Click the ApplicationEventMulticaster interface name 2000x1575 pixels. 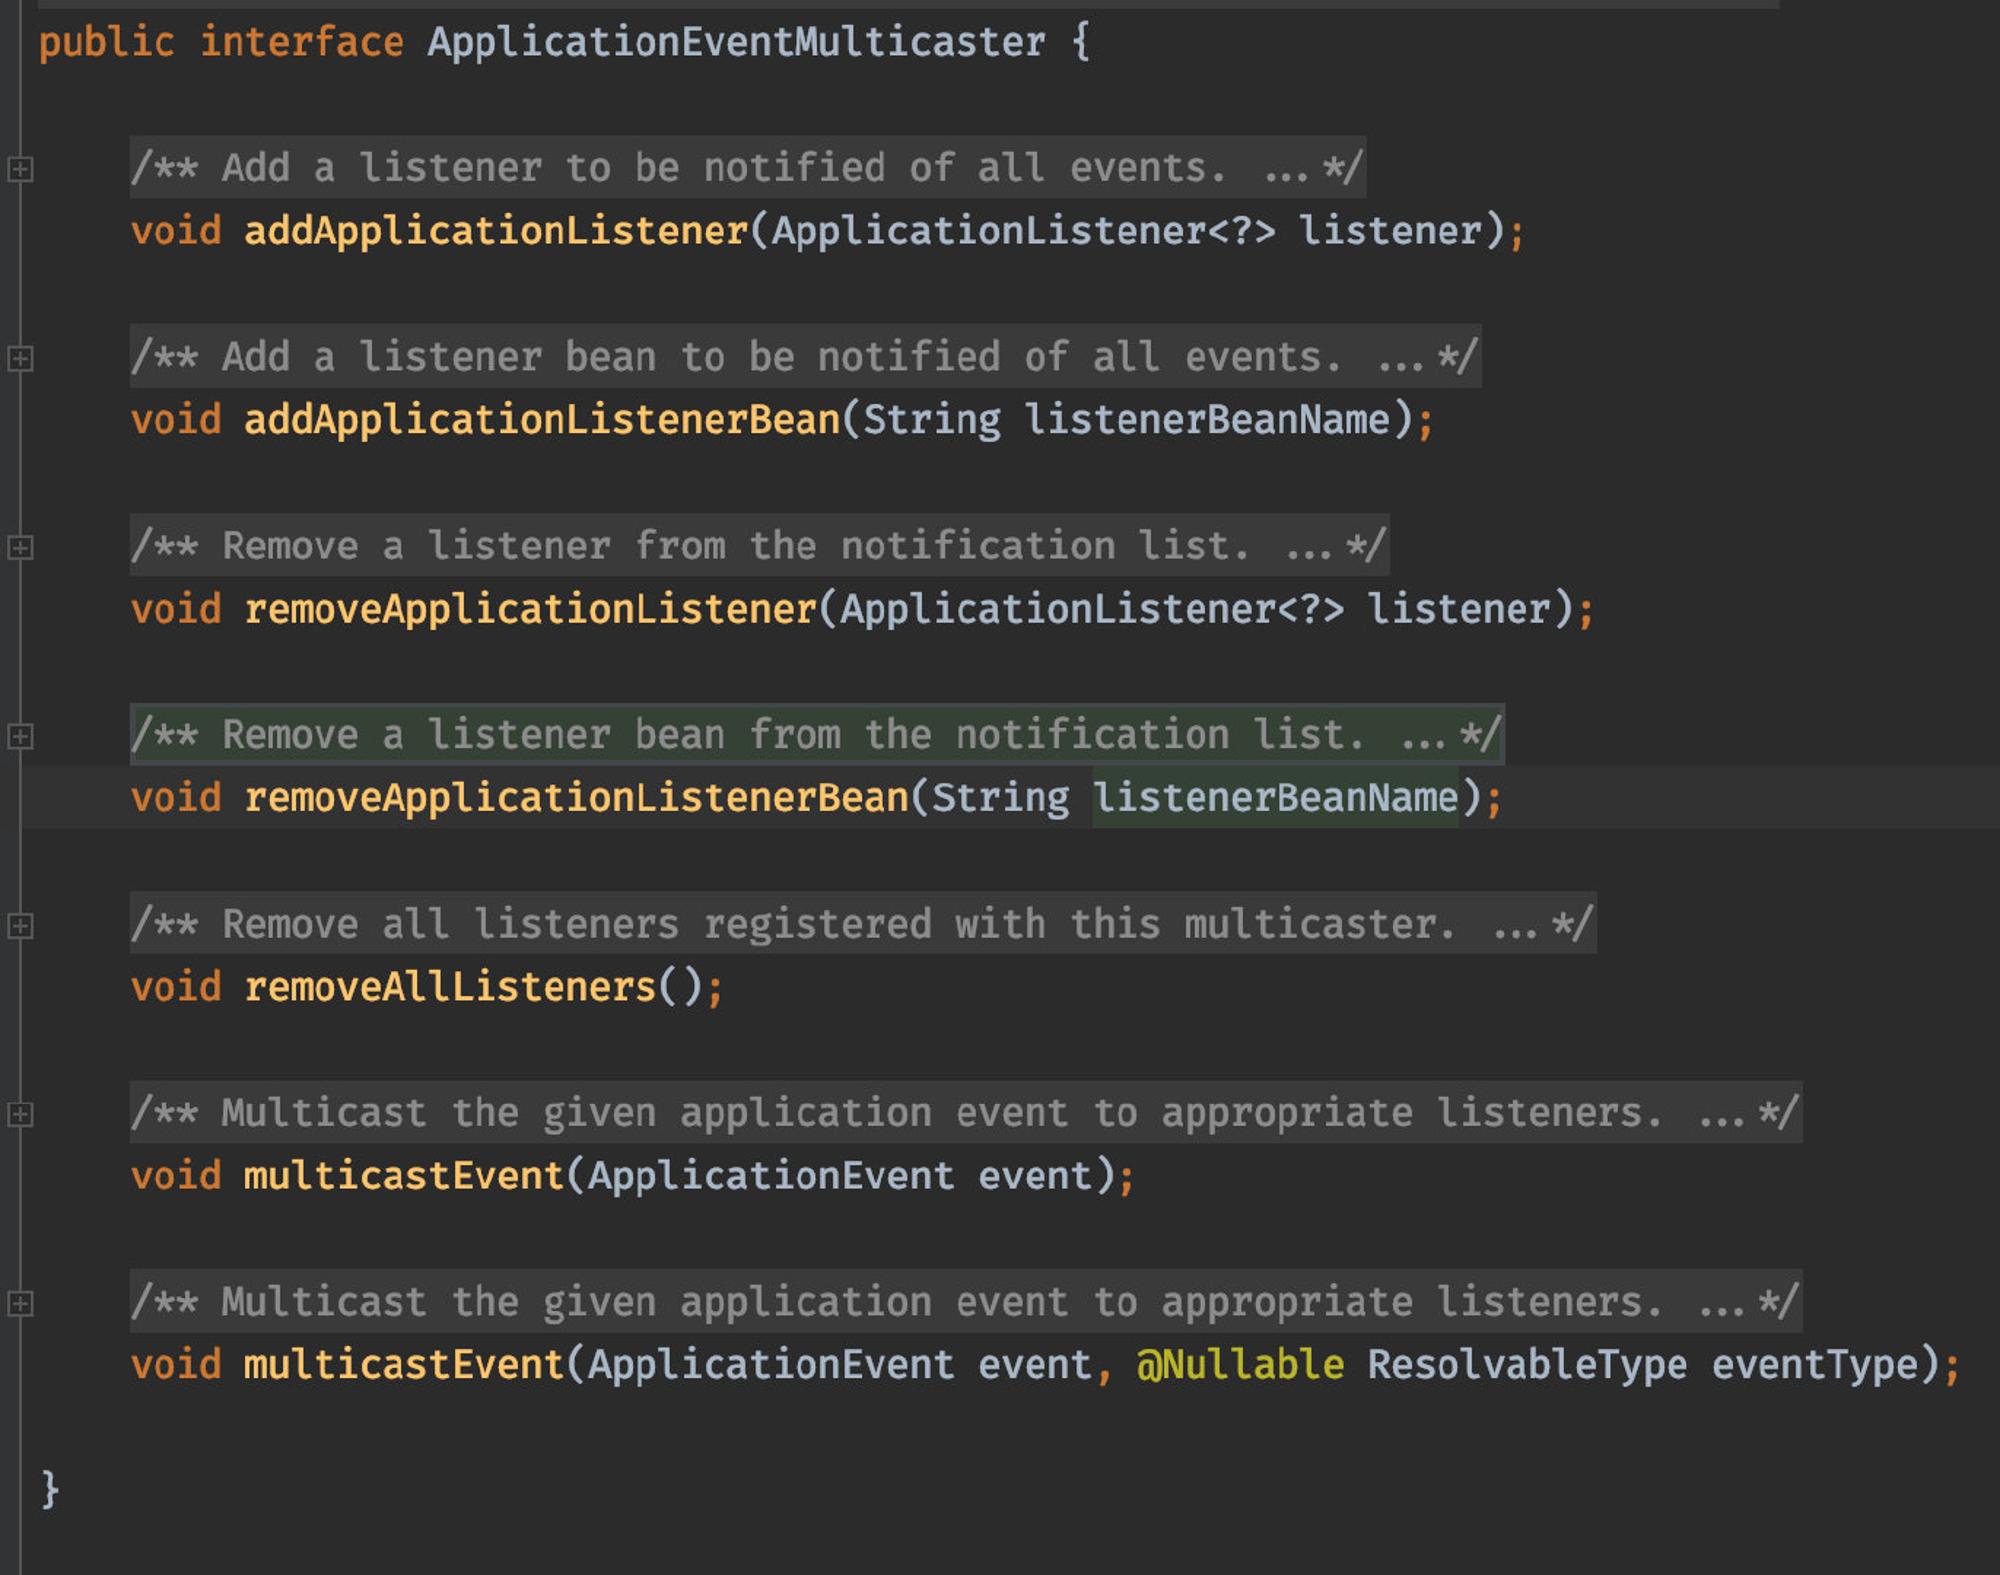[x=736, y=42]
